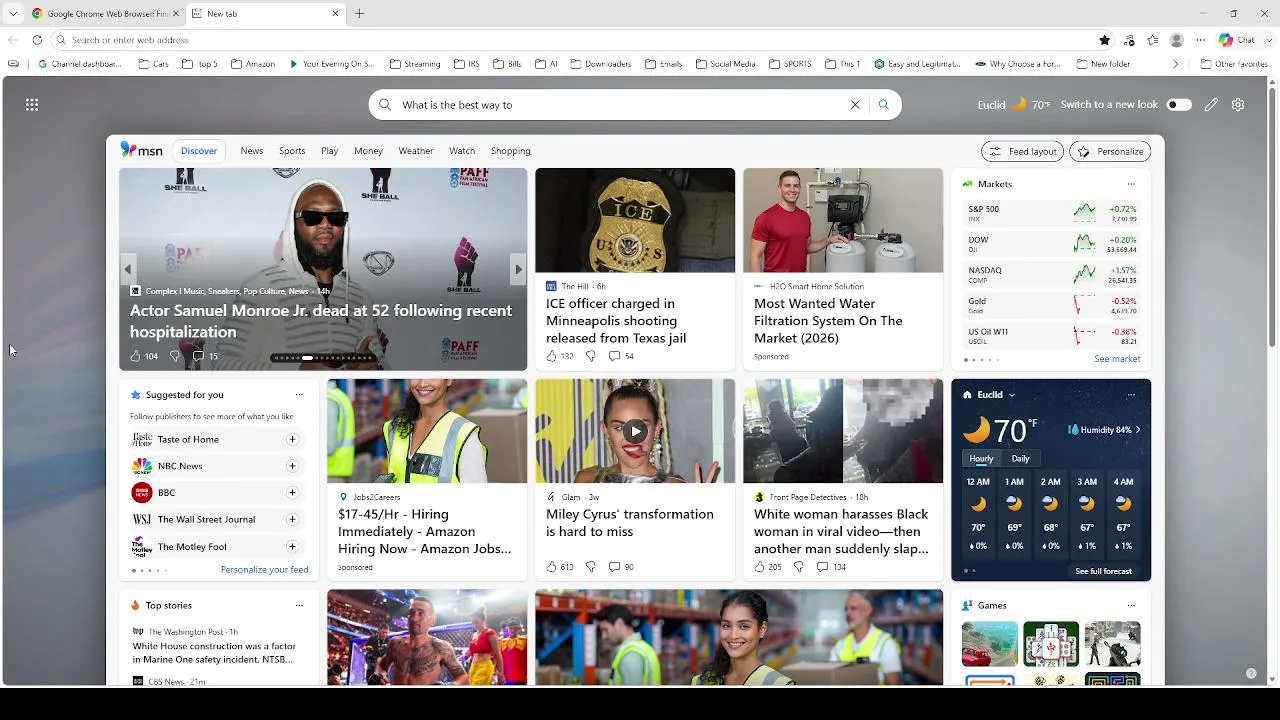1280x720 pixels.
Task: Follow BBC with plus icon
Action: pyautogui.click(x=292, y=493)
